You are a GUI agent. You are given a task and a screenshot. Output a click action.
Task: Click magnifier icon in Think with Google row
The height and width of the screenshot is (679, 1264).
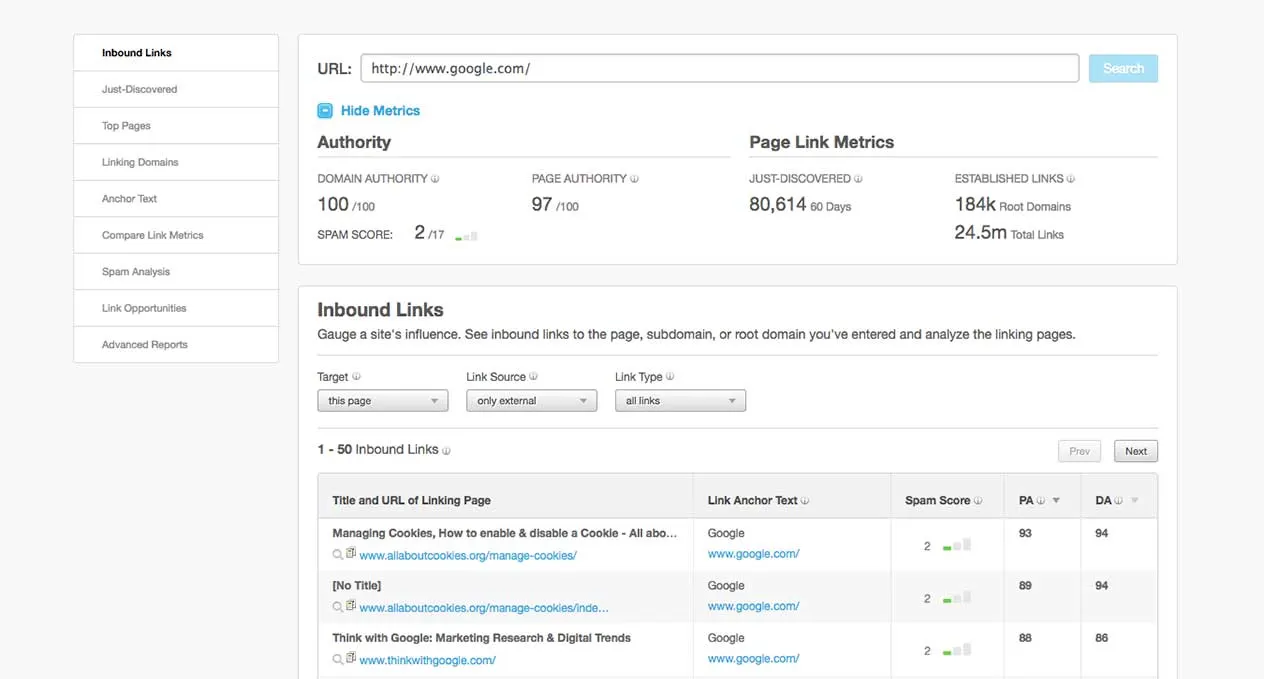[x=338, y=660]
